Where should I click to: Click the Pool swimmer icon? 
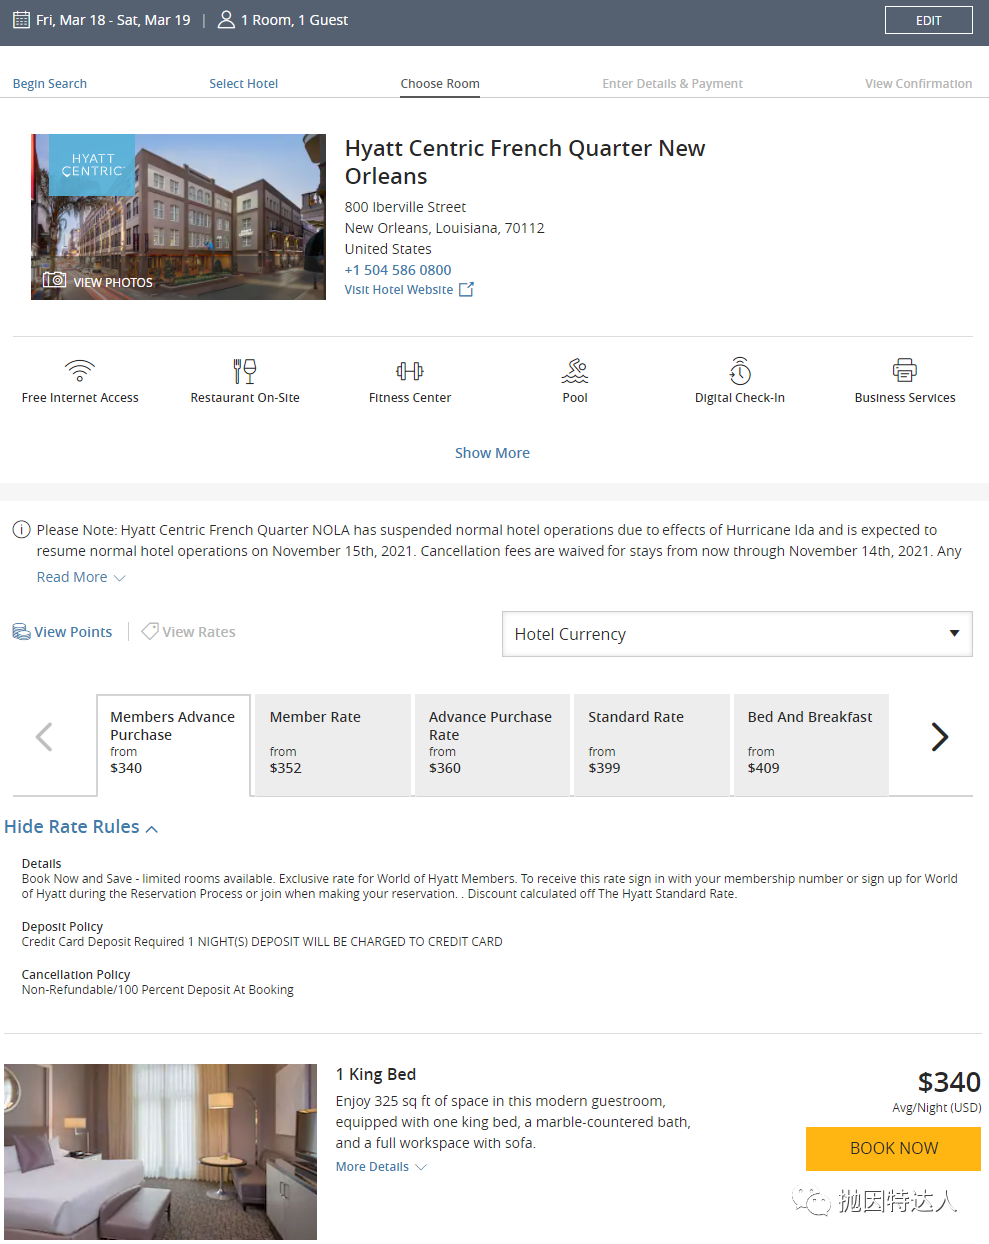point(575,371)
